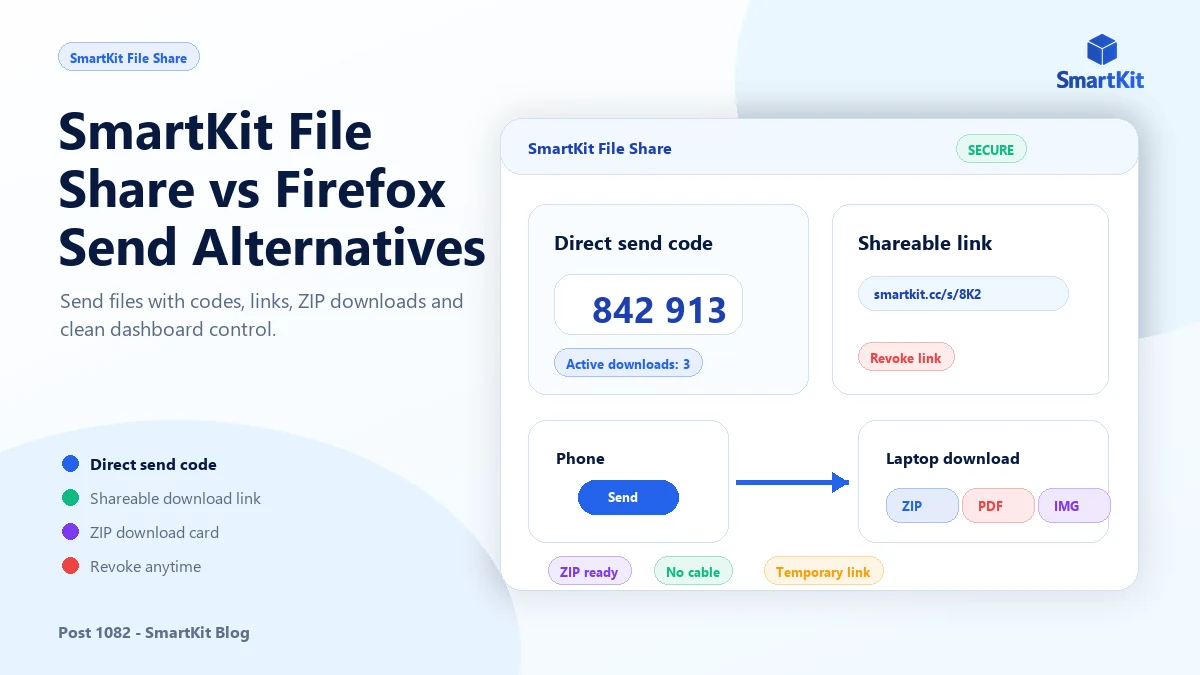Click the Active downloads: 3 badge
The image size is (1200, 675).
pyautogui.click(x=628, y=363)
